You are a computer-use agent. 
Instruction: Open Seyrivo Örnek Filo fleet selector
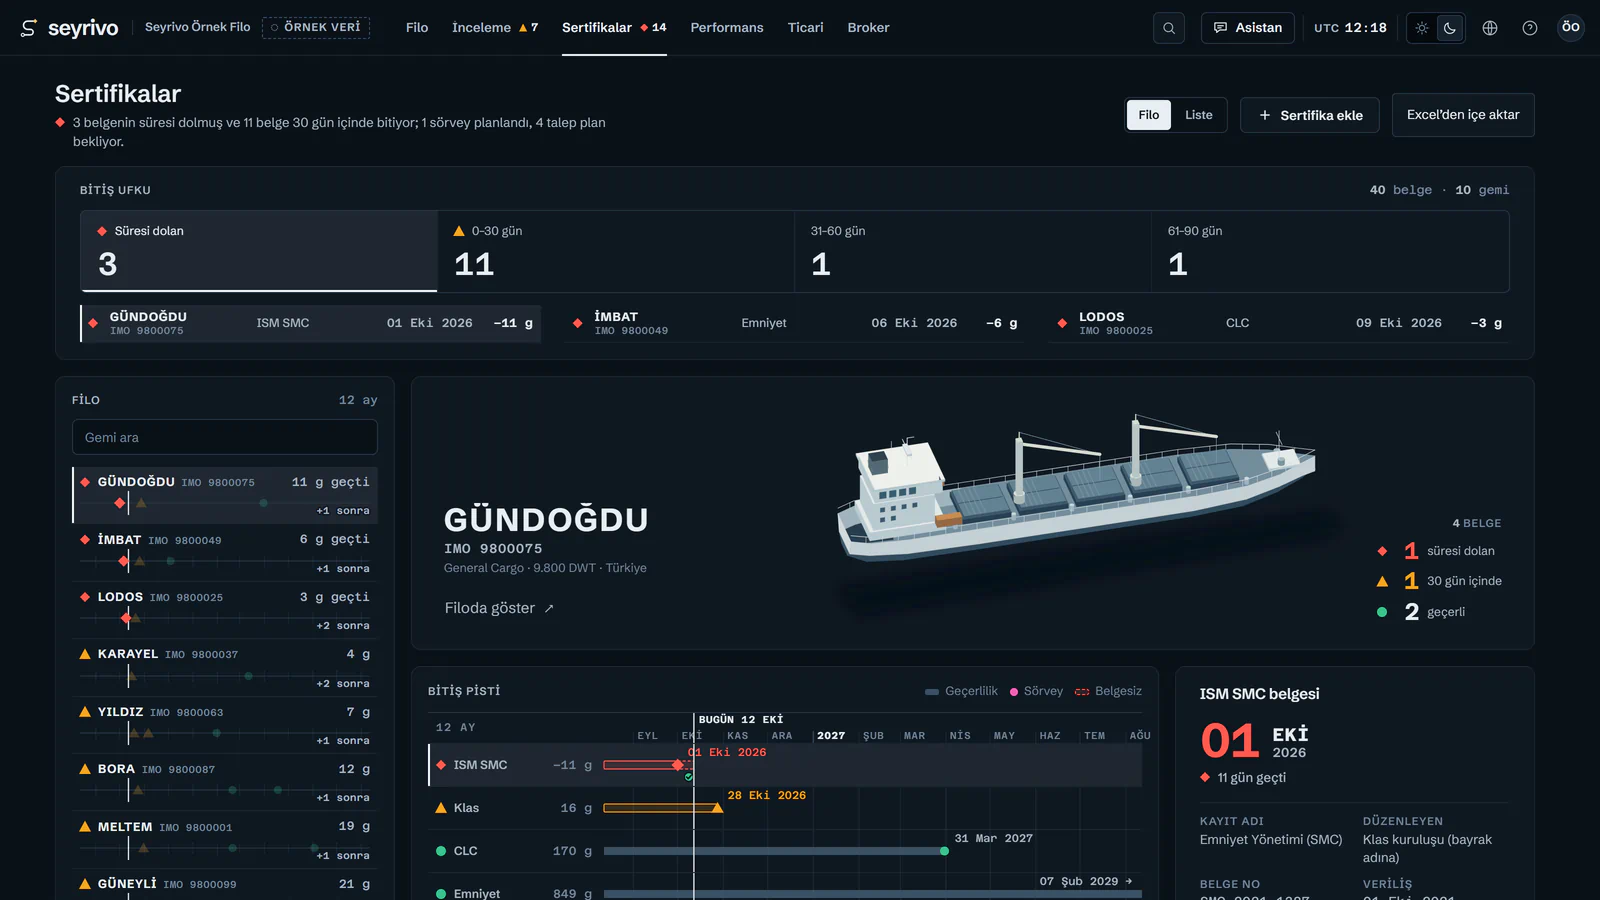coord(198,27)
